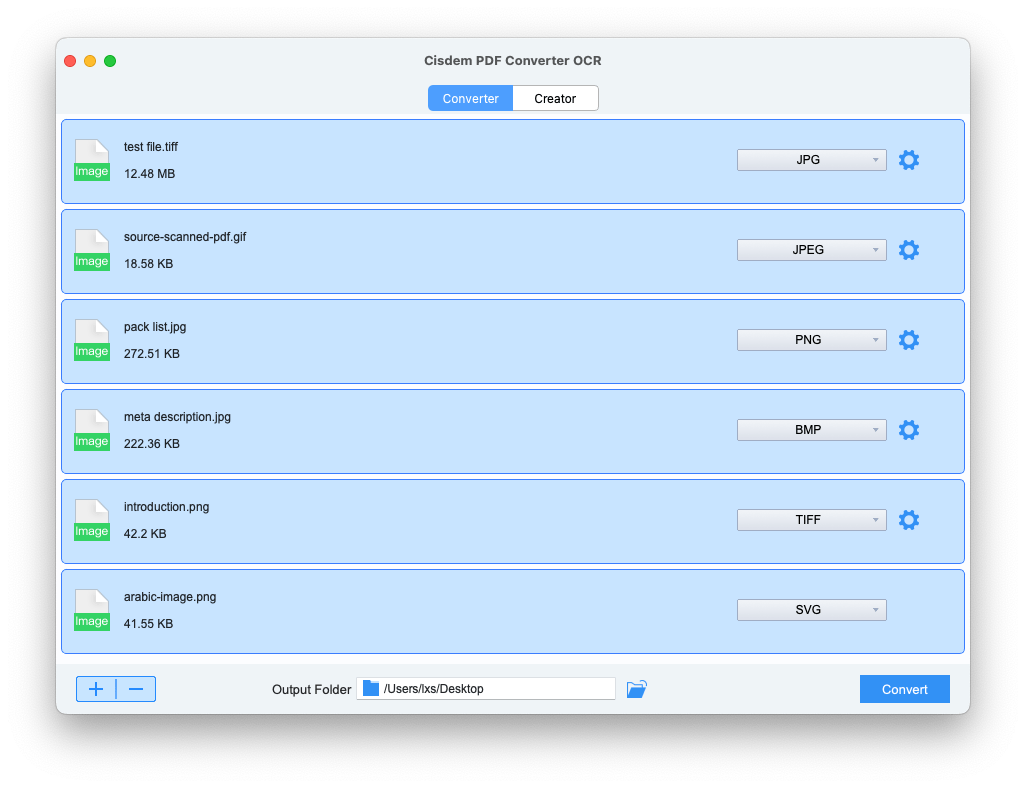Open settings gear for test file.tiff
Screen dimensions: 1026x788
[x=909, y=160]
